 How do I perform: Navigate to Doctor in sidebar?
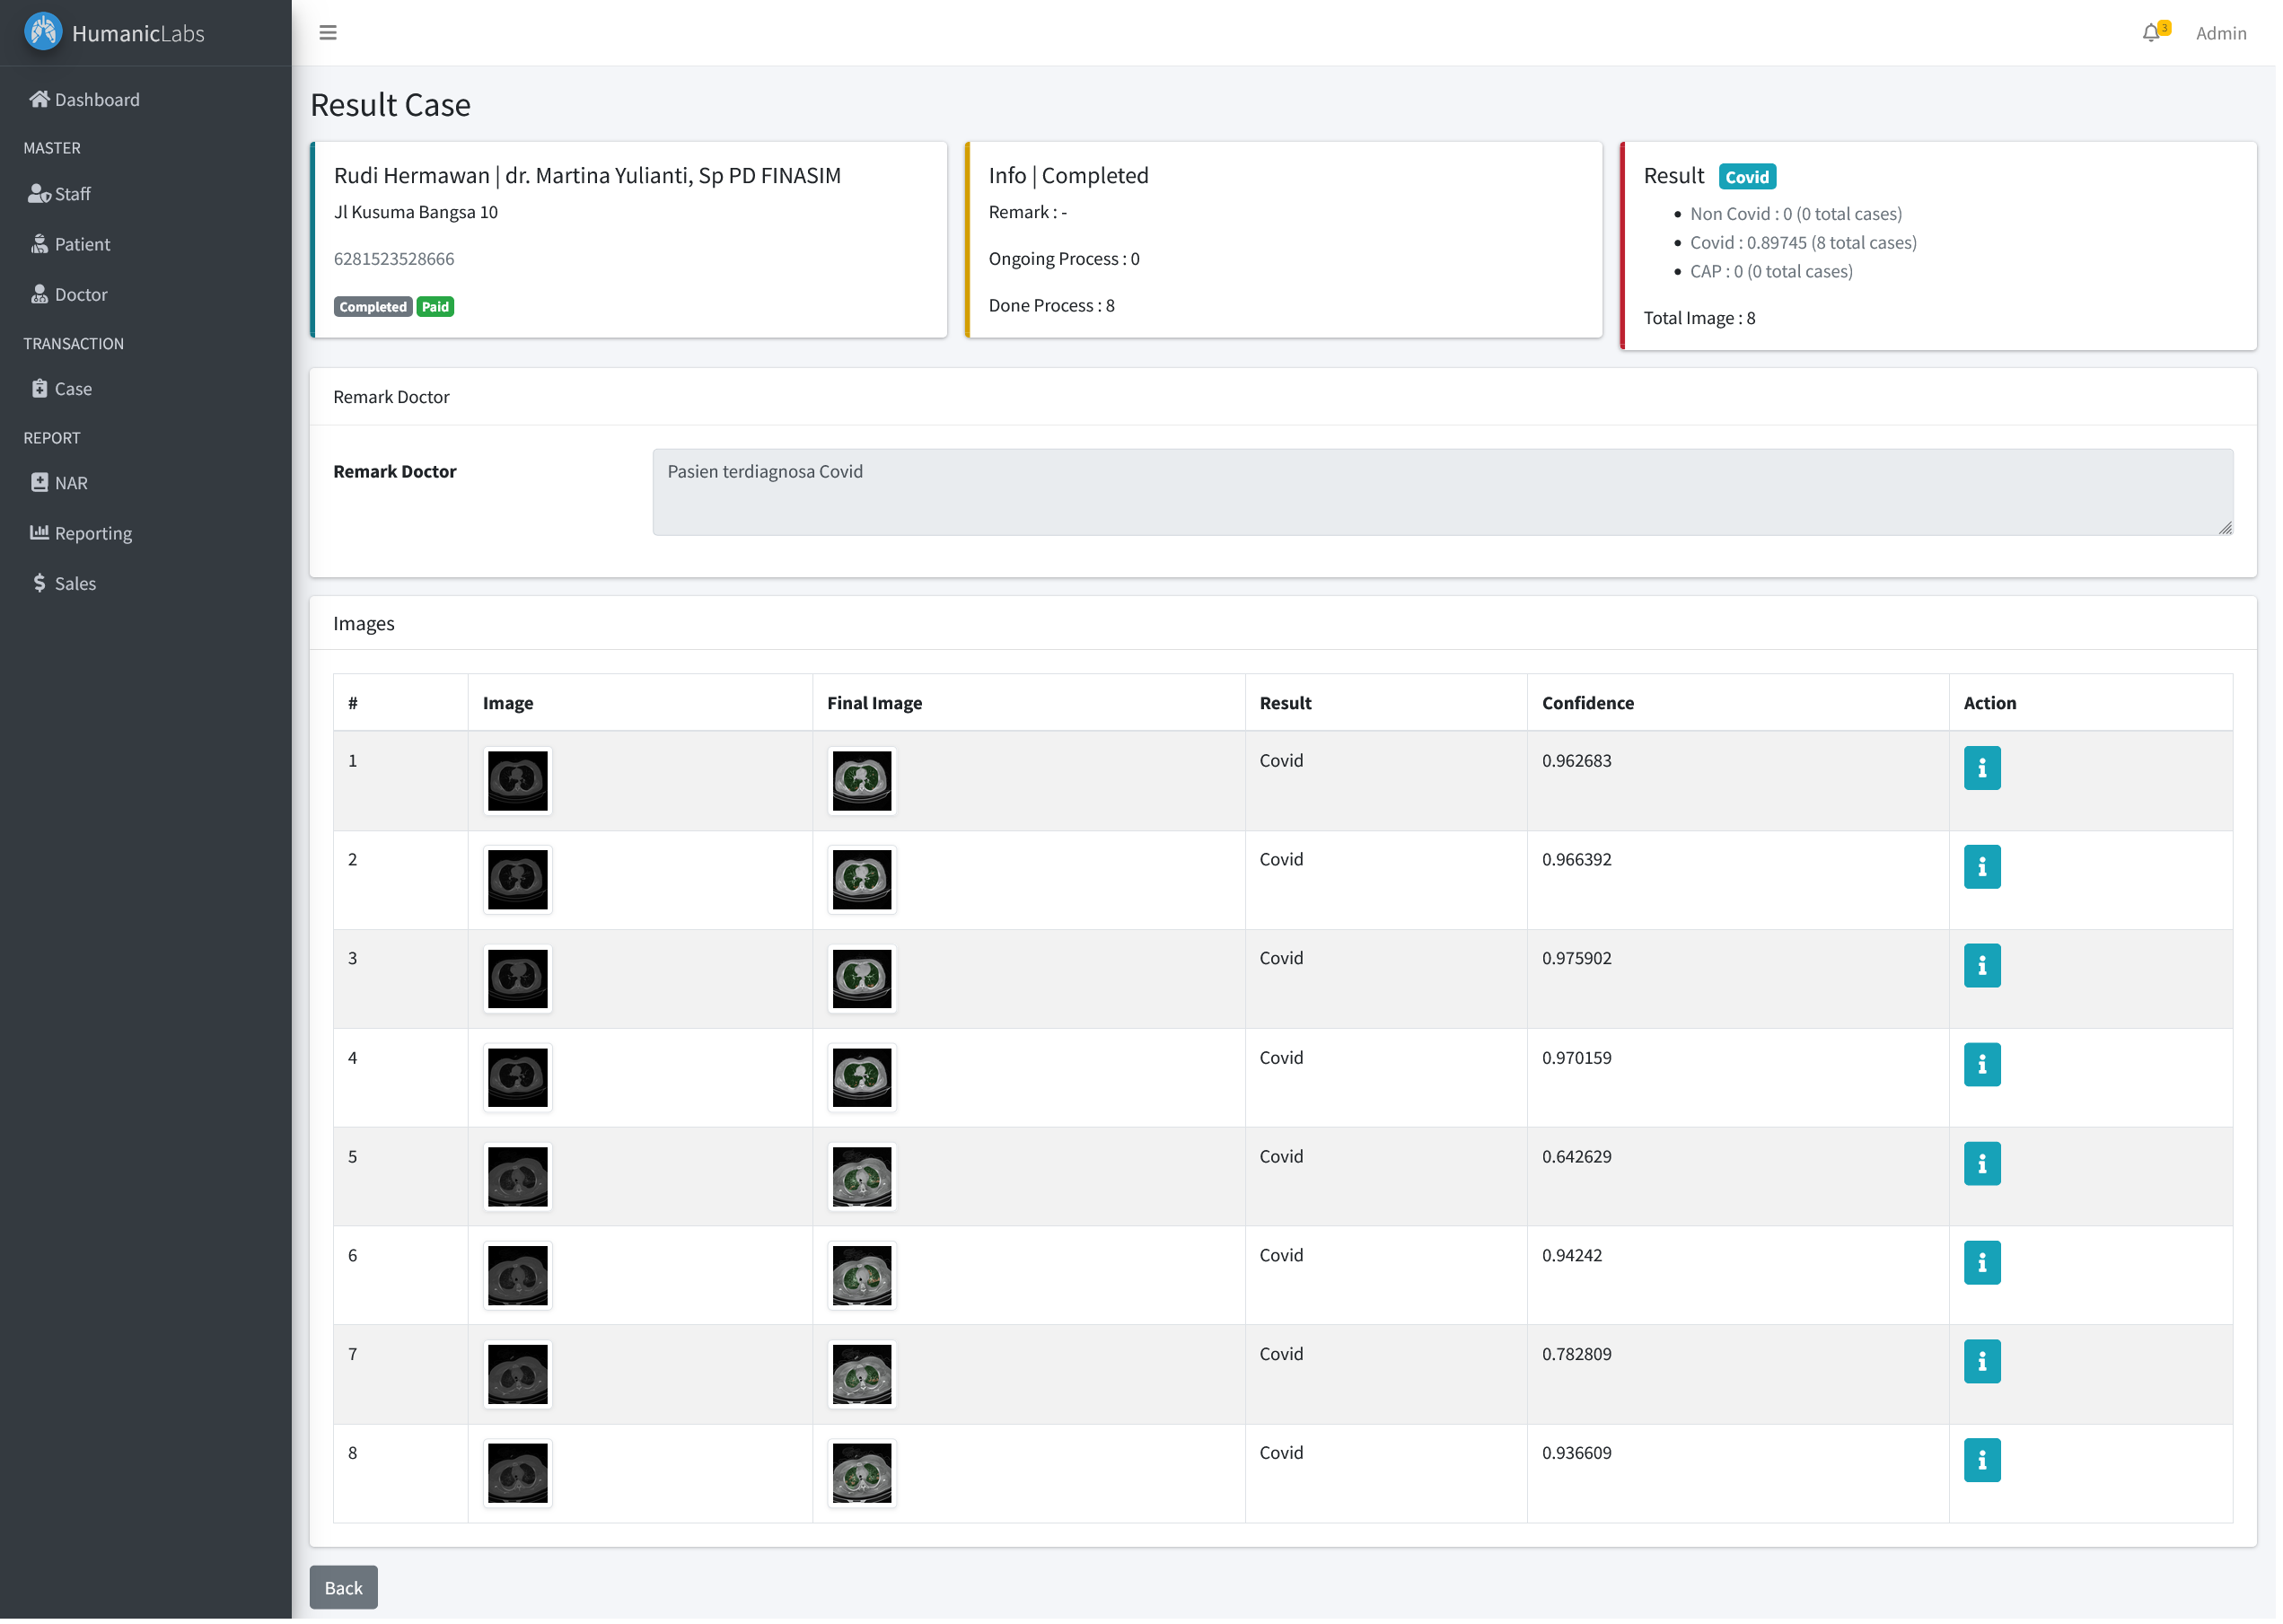pyautogui.click(x=80, y=294)
